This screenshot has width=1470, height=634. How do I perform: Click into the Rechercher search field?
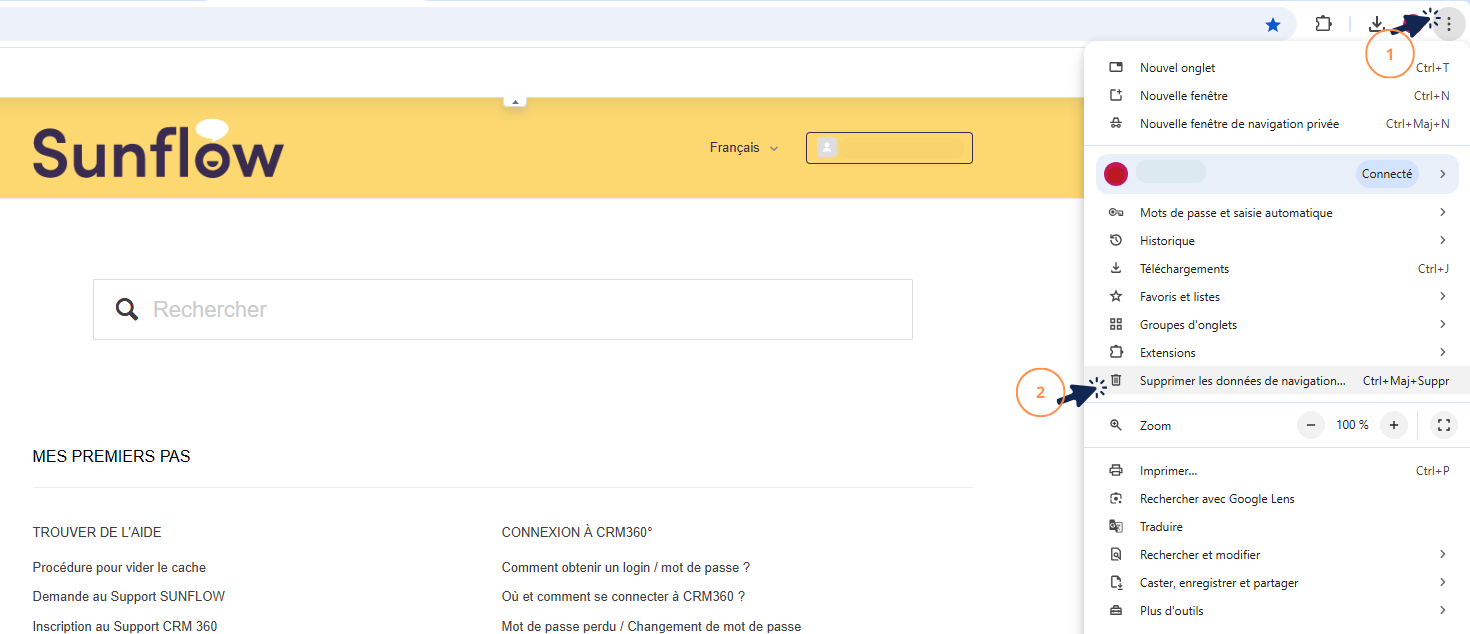tap(503, 309)
